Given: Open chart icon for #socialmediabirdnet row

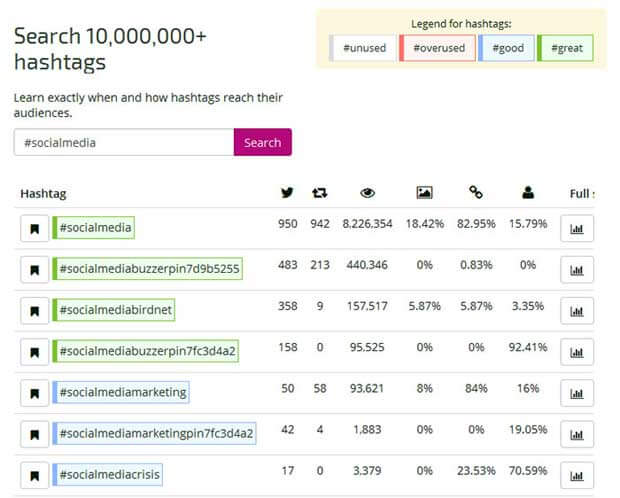Looking at the screenshot, I should coord(577,311).
